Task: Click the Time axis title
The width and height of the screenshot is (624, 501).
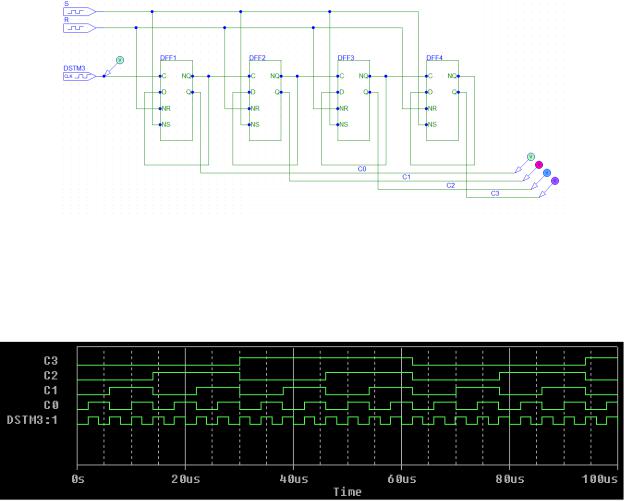Action: point(347,492)
